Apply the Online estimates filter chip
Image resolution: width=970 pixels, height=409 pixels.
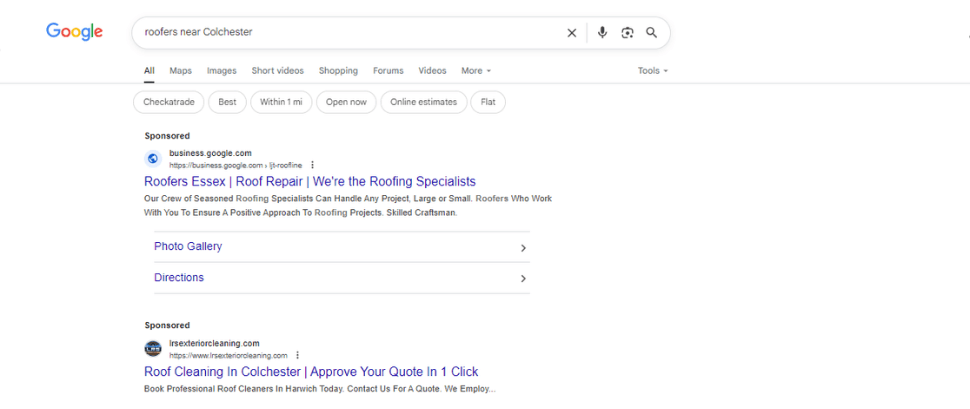424,102
